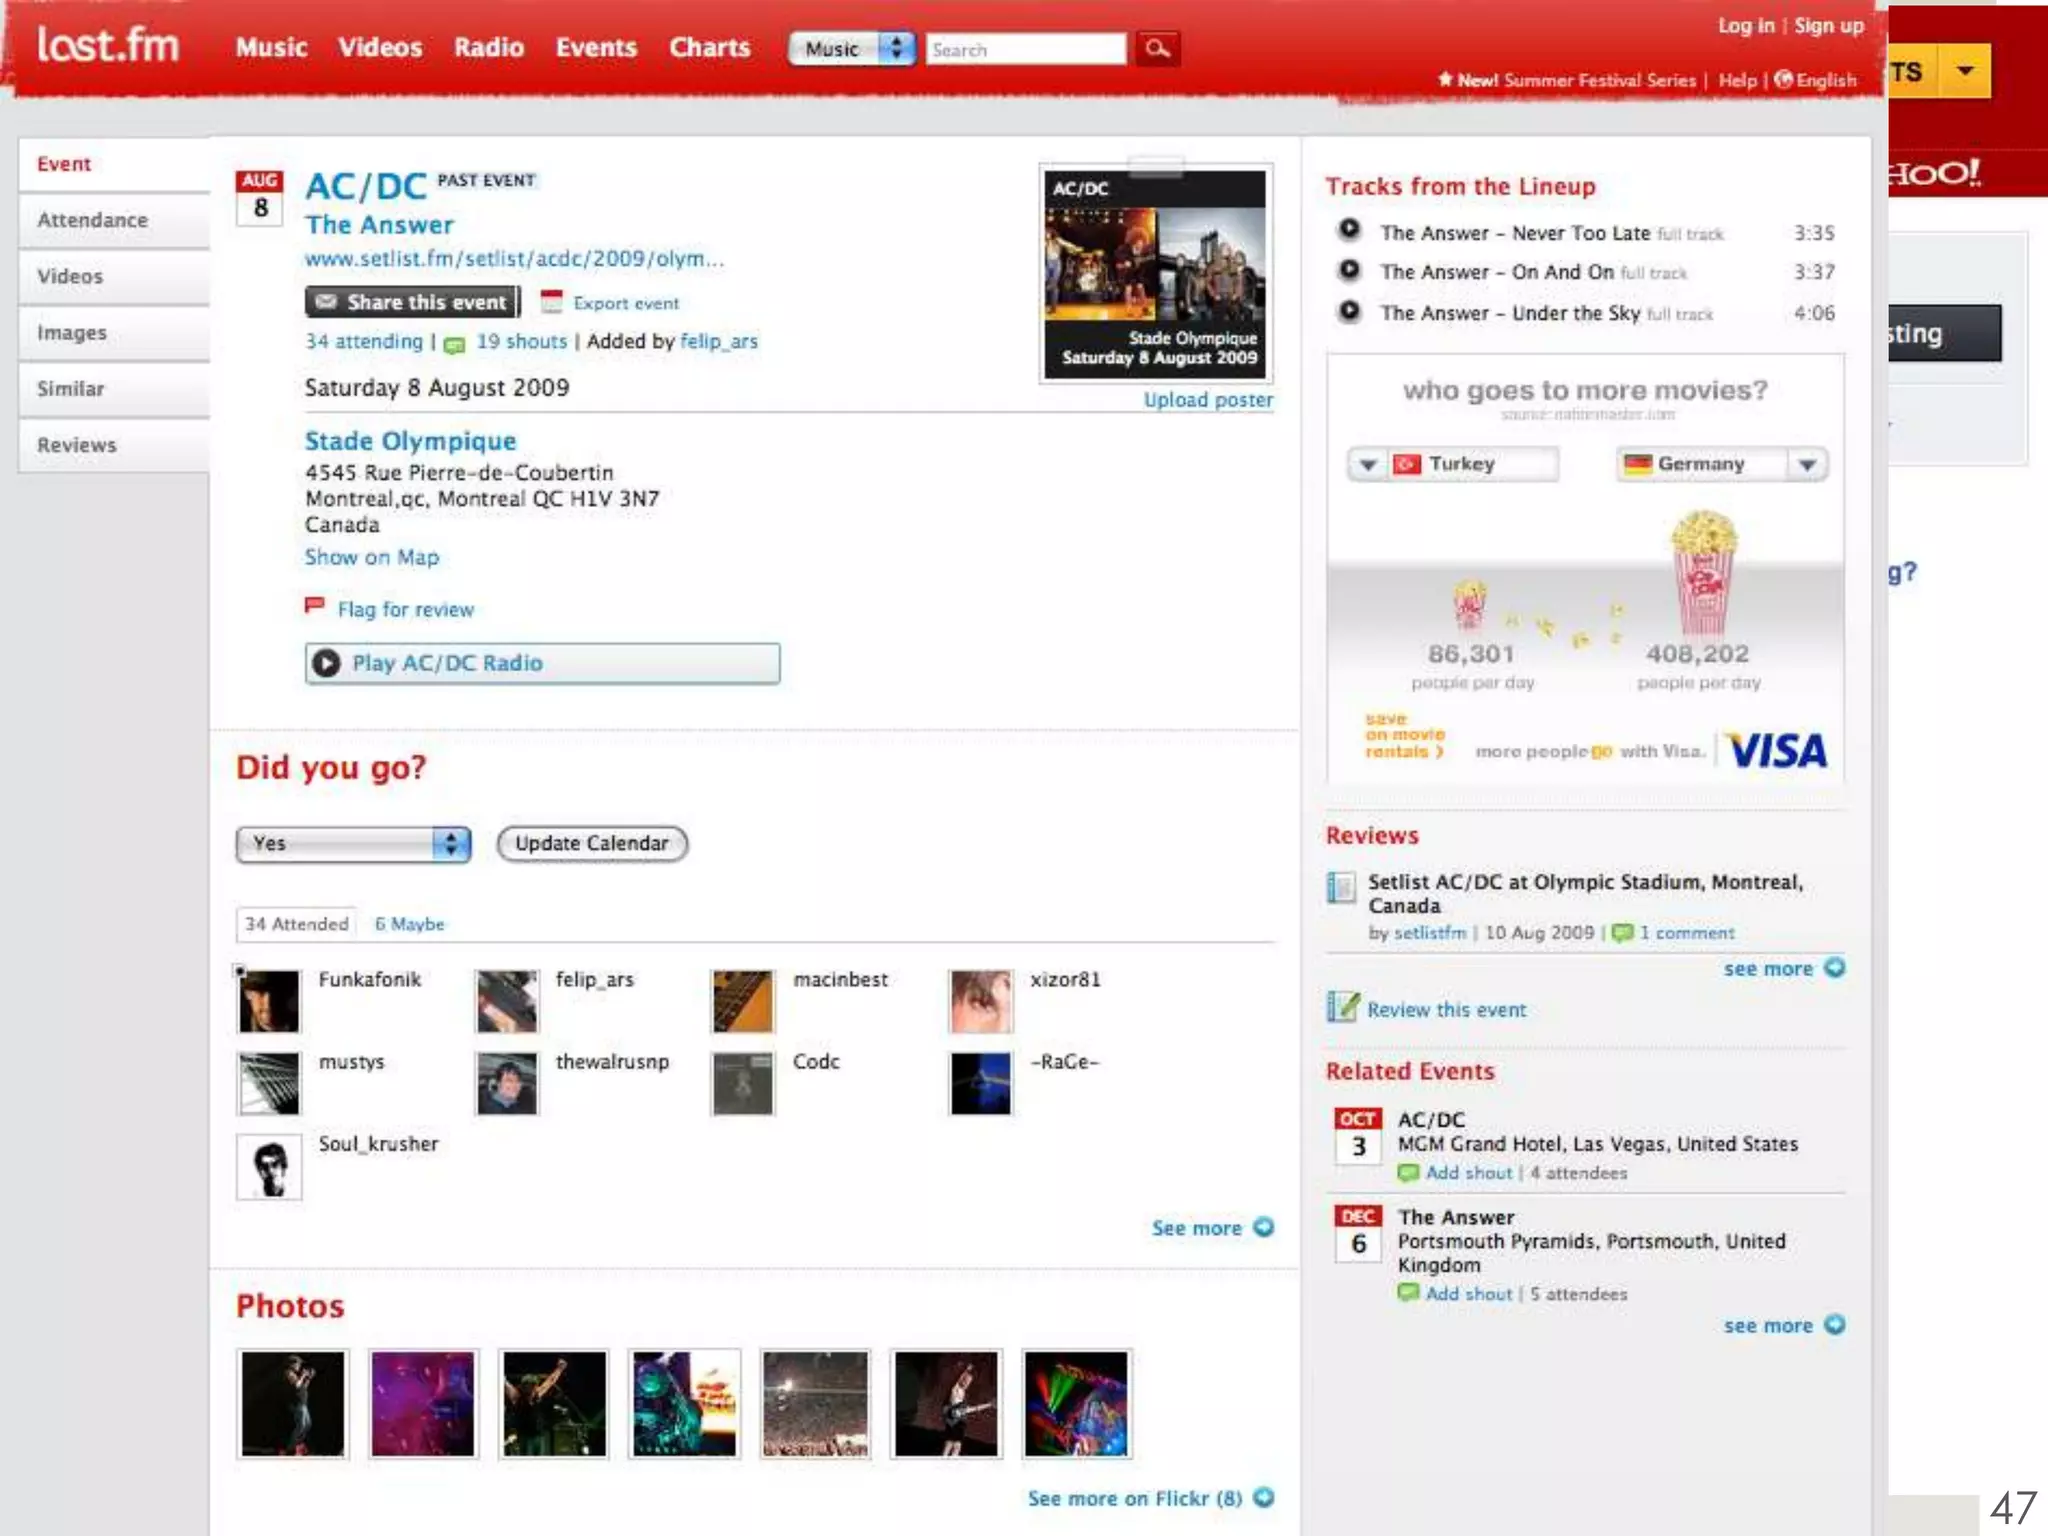Click Soul_krusher's avatar
Screen dimensions: 2048x1536
point(269,1166)
